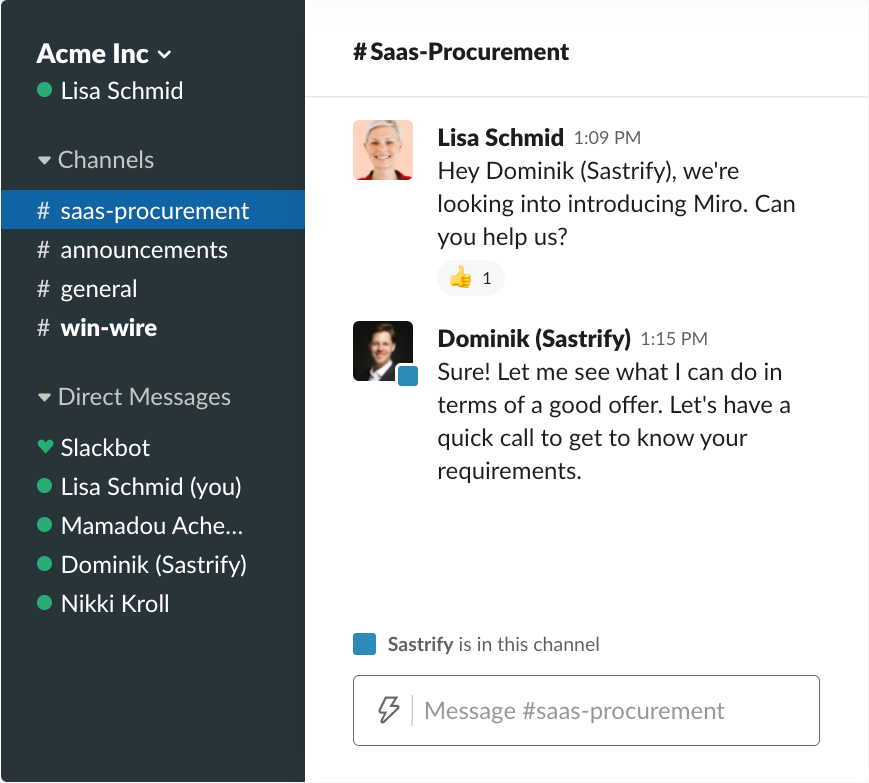869x783 pixels.
Task: Collapse the Channels section
Action: coord(44,160)
